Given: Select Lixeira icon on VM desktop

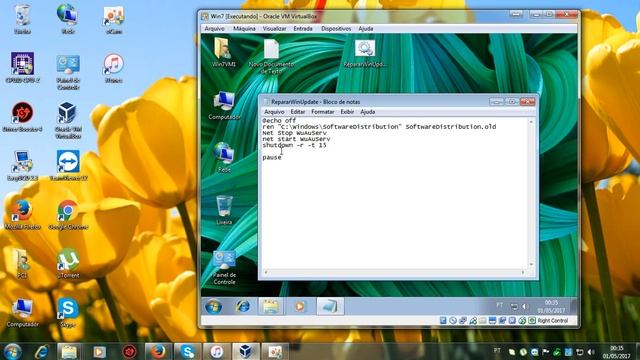Looking at the screenshot, I should point(224,210).
